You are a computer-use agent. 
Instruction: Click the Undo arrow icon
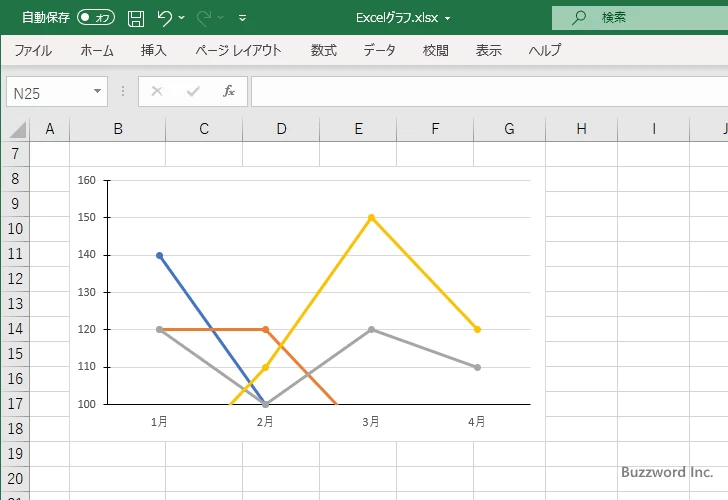point(164,18)
